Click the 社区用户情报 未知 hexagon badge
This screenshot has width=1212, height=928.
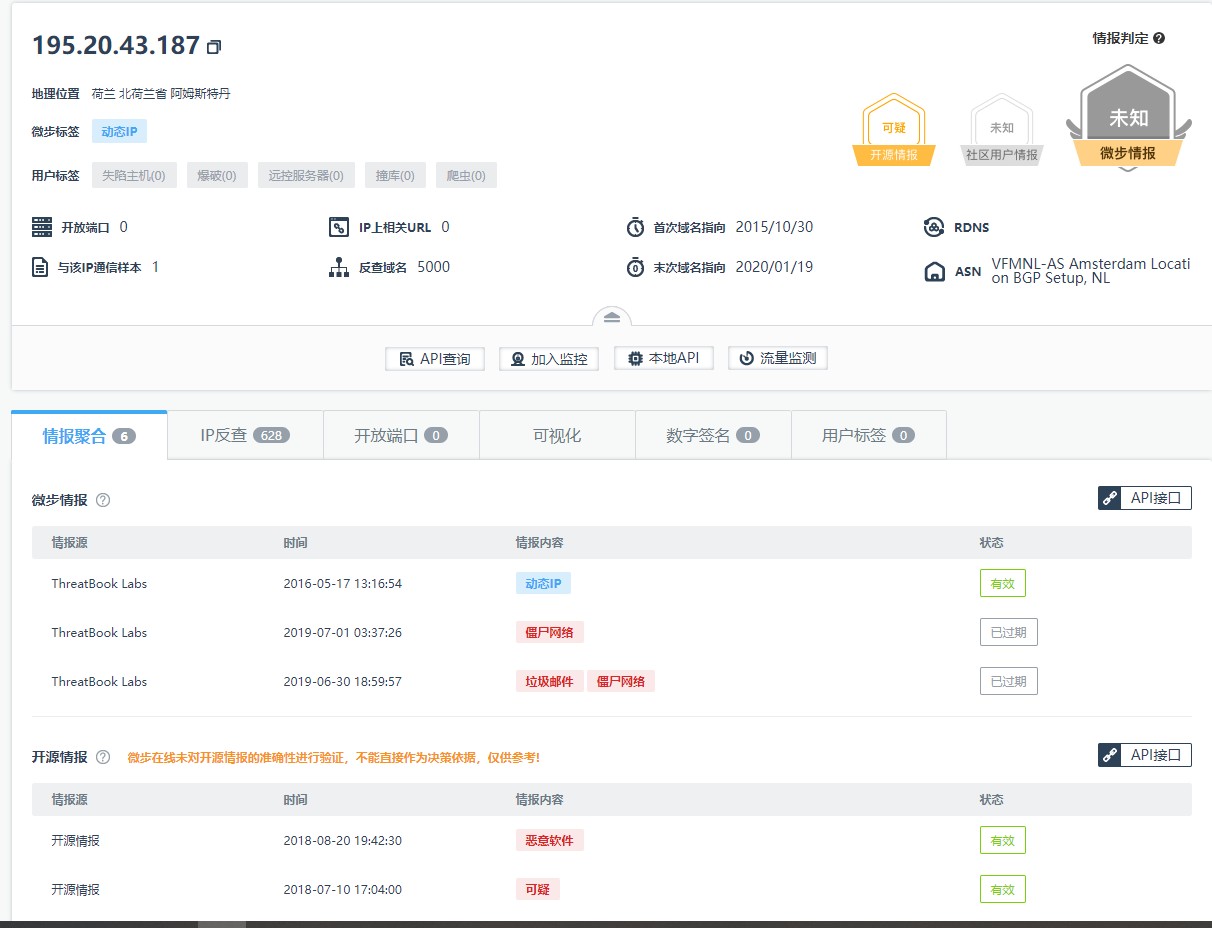click(x=1002, y=130)
